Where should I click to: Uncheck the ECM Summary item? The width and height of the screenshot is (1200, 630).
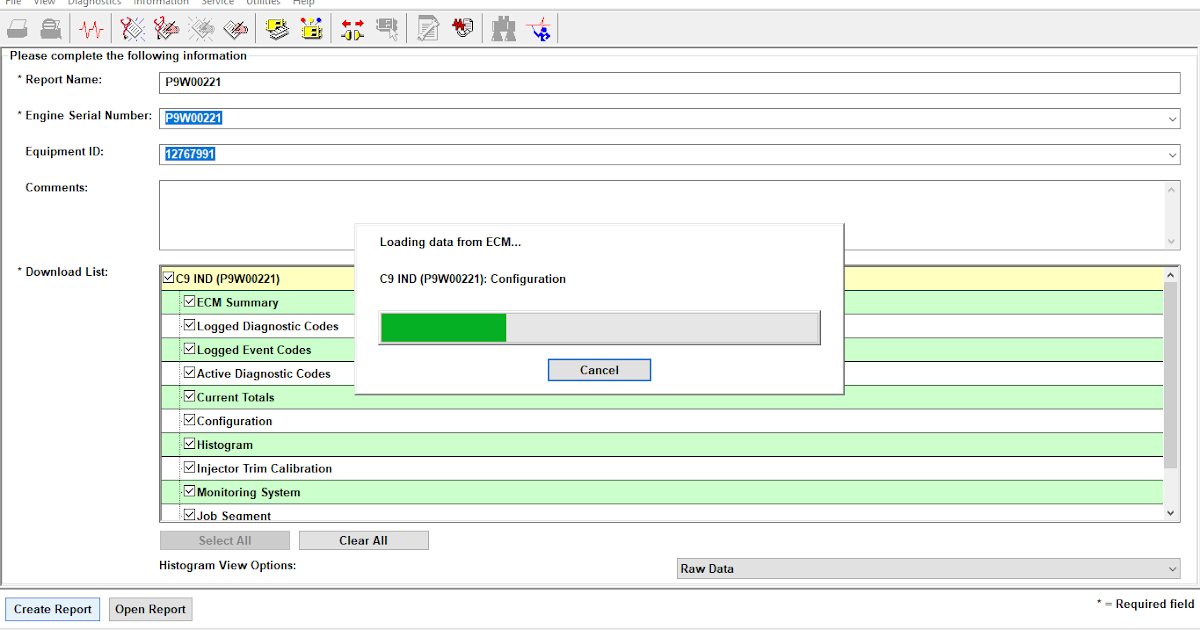tap(189, 301)
